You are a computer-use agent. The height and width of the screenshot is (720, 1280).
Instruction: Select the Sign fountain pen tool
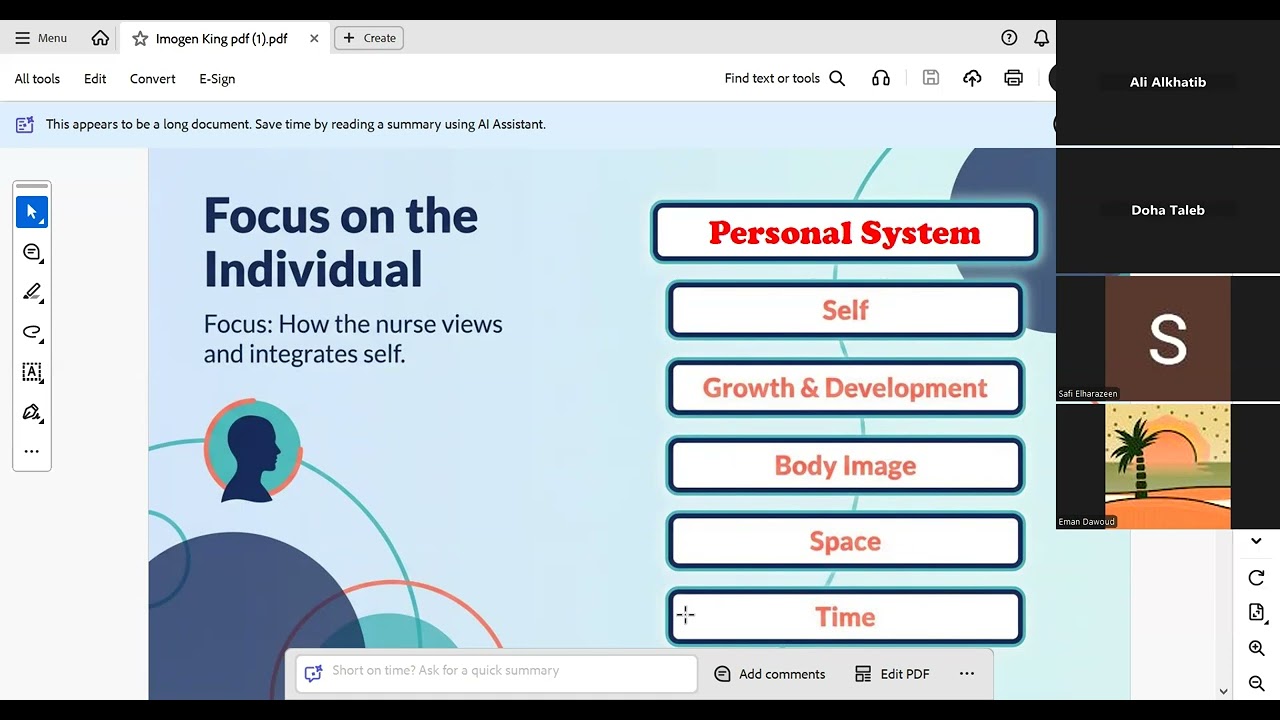(32, 412)
